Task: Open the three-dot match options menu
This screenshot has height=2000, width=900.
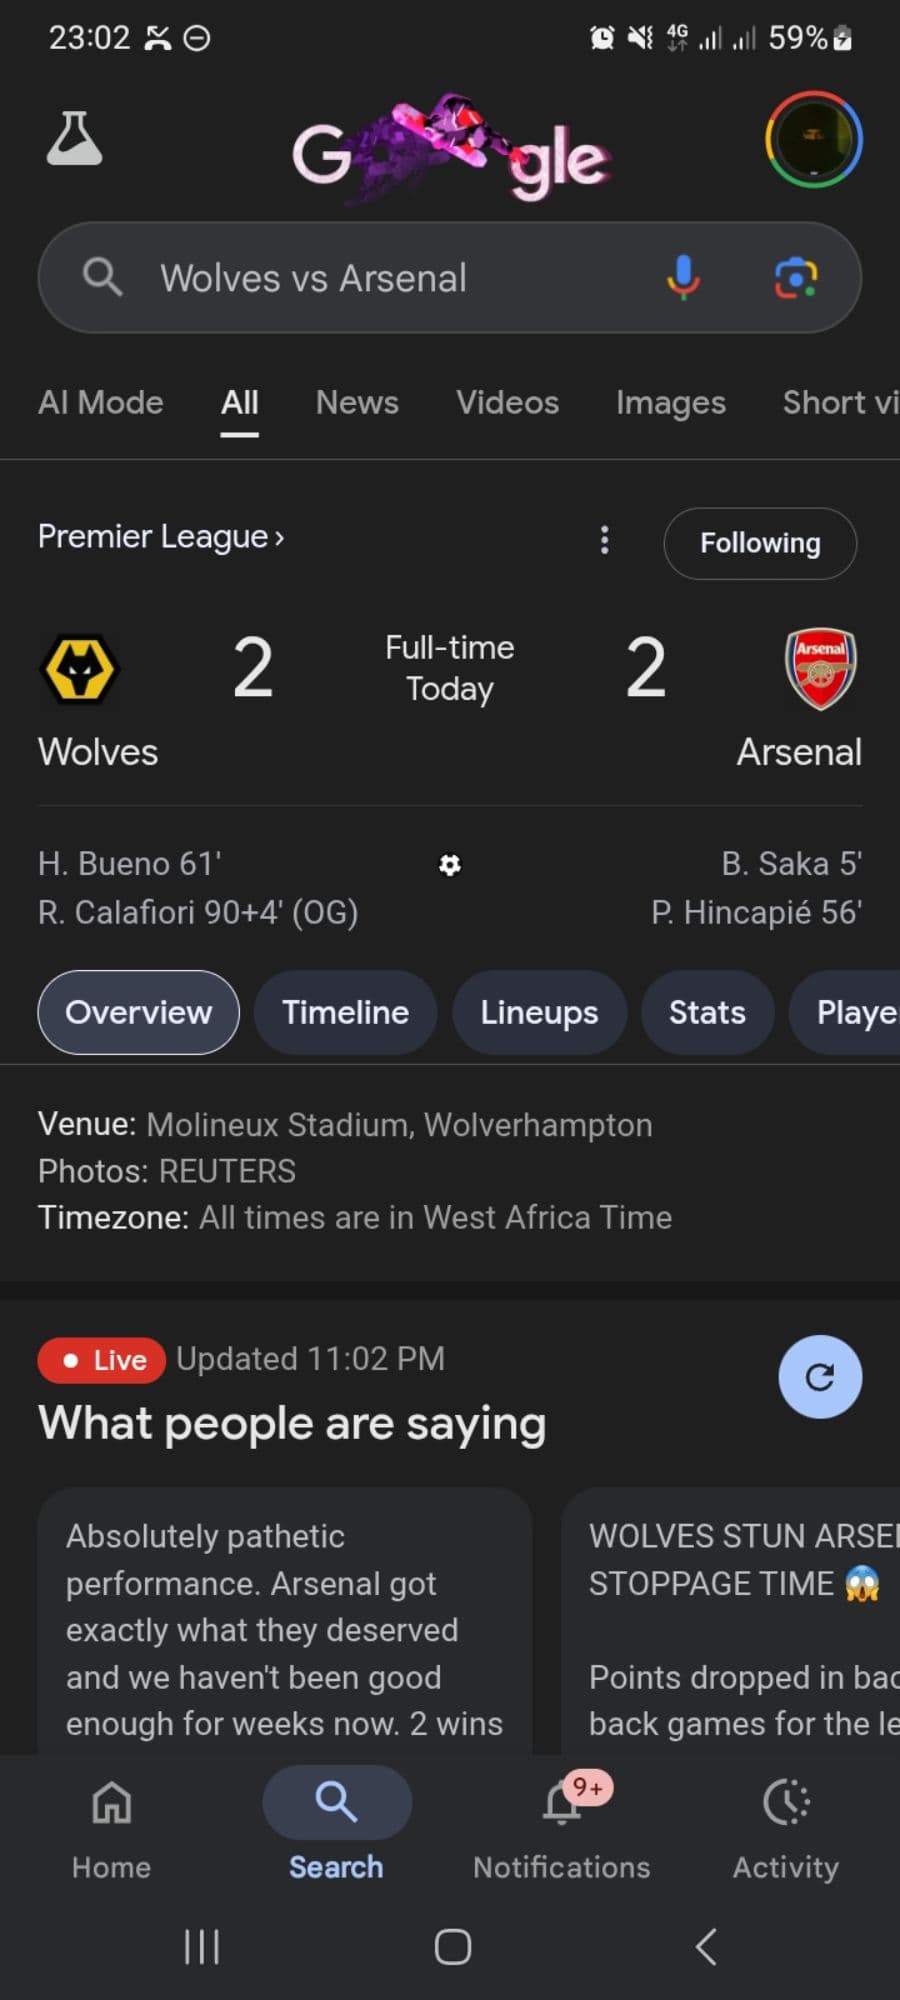Action: point(604,540)
